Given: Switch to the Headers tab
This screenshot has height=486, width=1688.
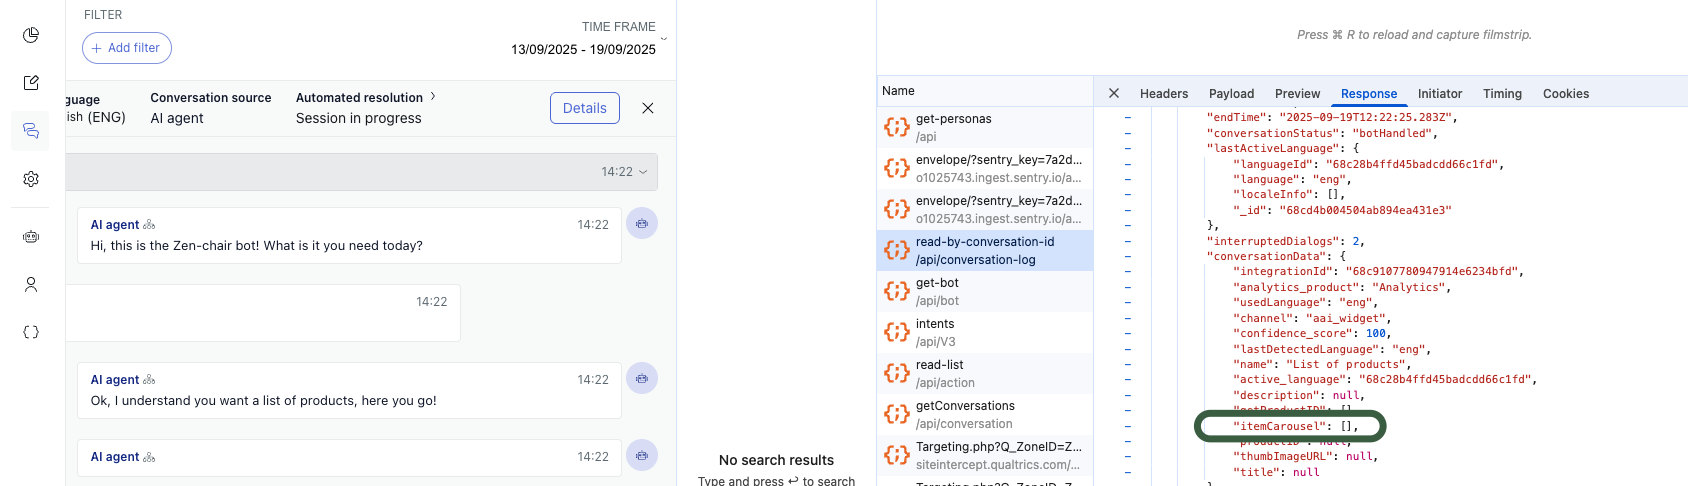Looking at the screenshot, I should click(x=1164, y=94).
